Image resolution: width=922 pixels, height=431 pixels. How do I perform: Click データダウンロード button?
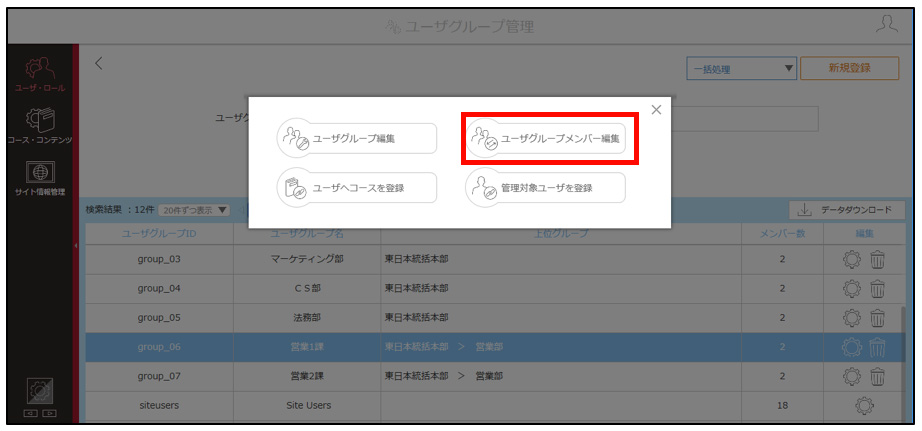click(x=847, y=210)
